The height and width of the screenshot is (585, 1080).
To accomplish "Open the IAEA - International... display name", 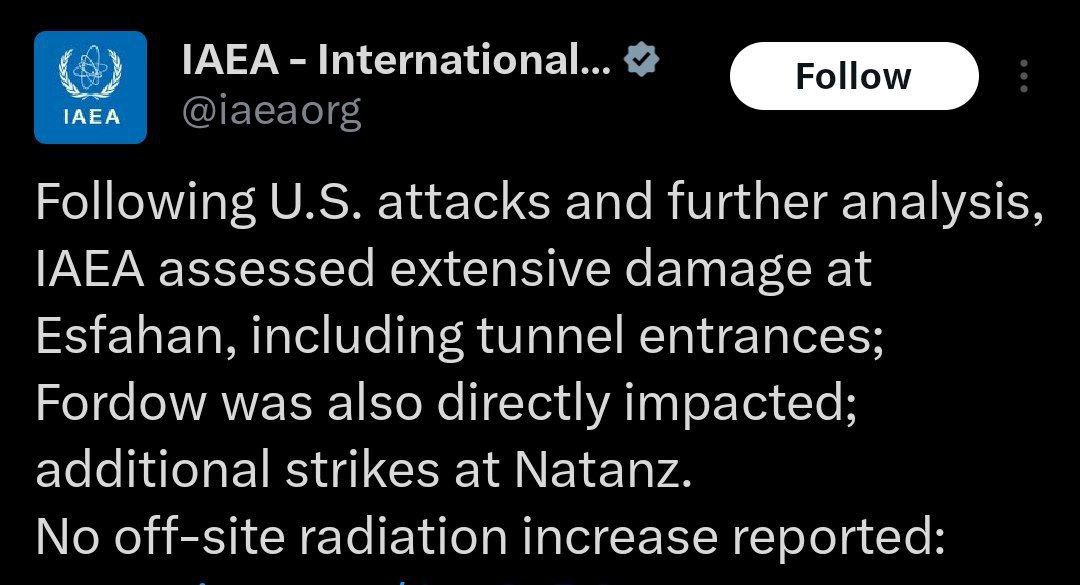I will pos(396,60).
